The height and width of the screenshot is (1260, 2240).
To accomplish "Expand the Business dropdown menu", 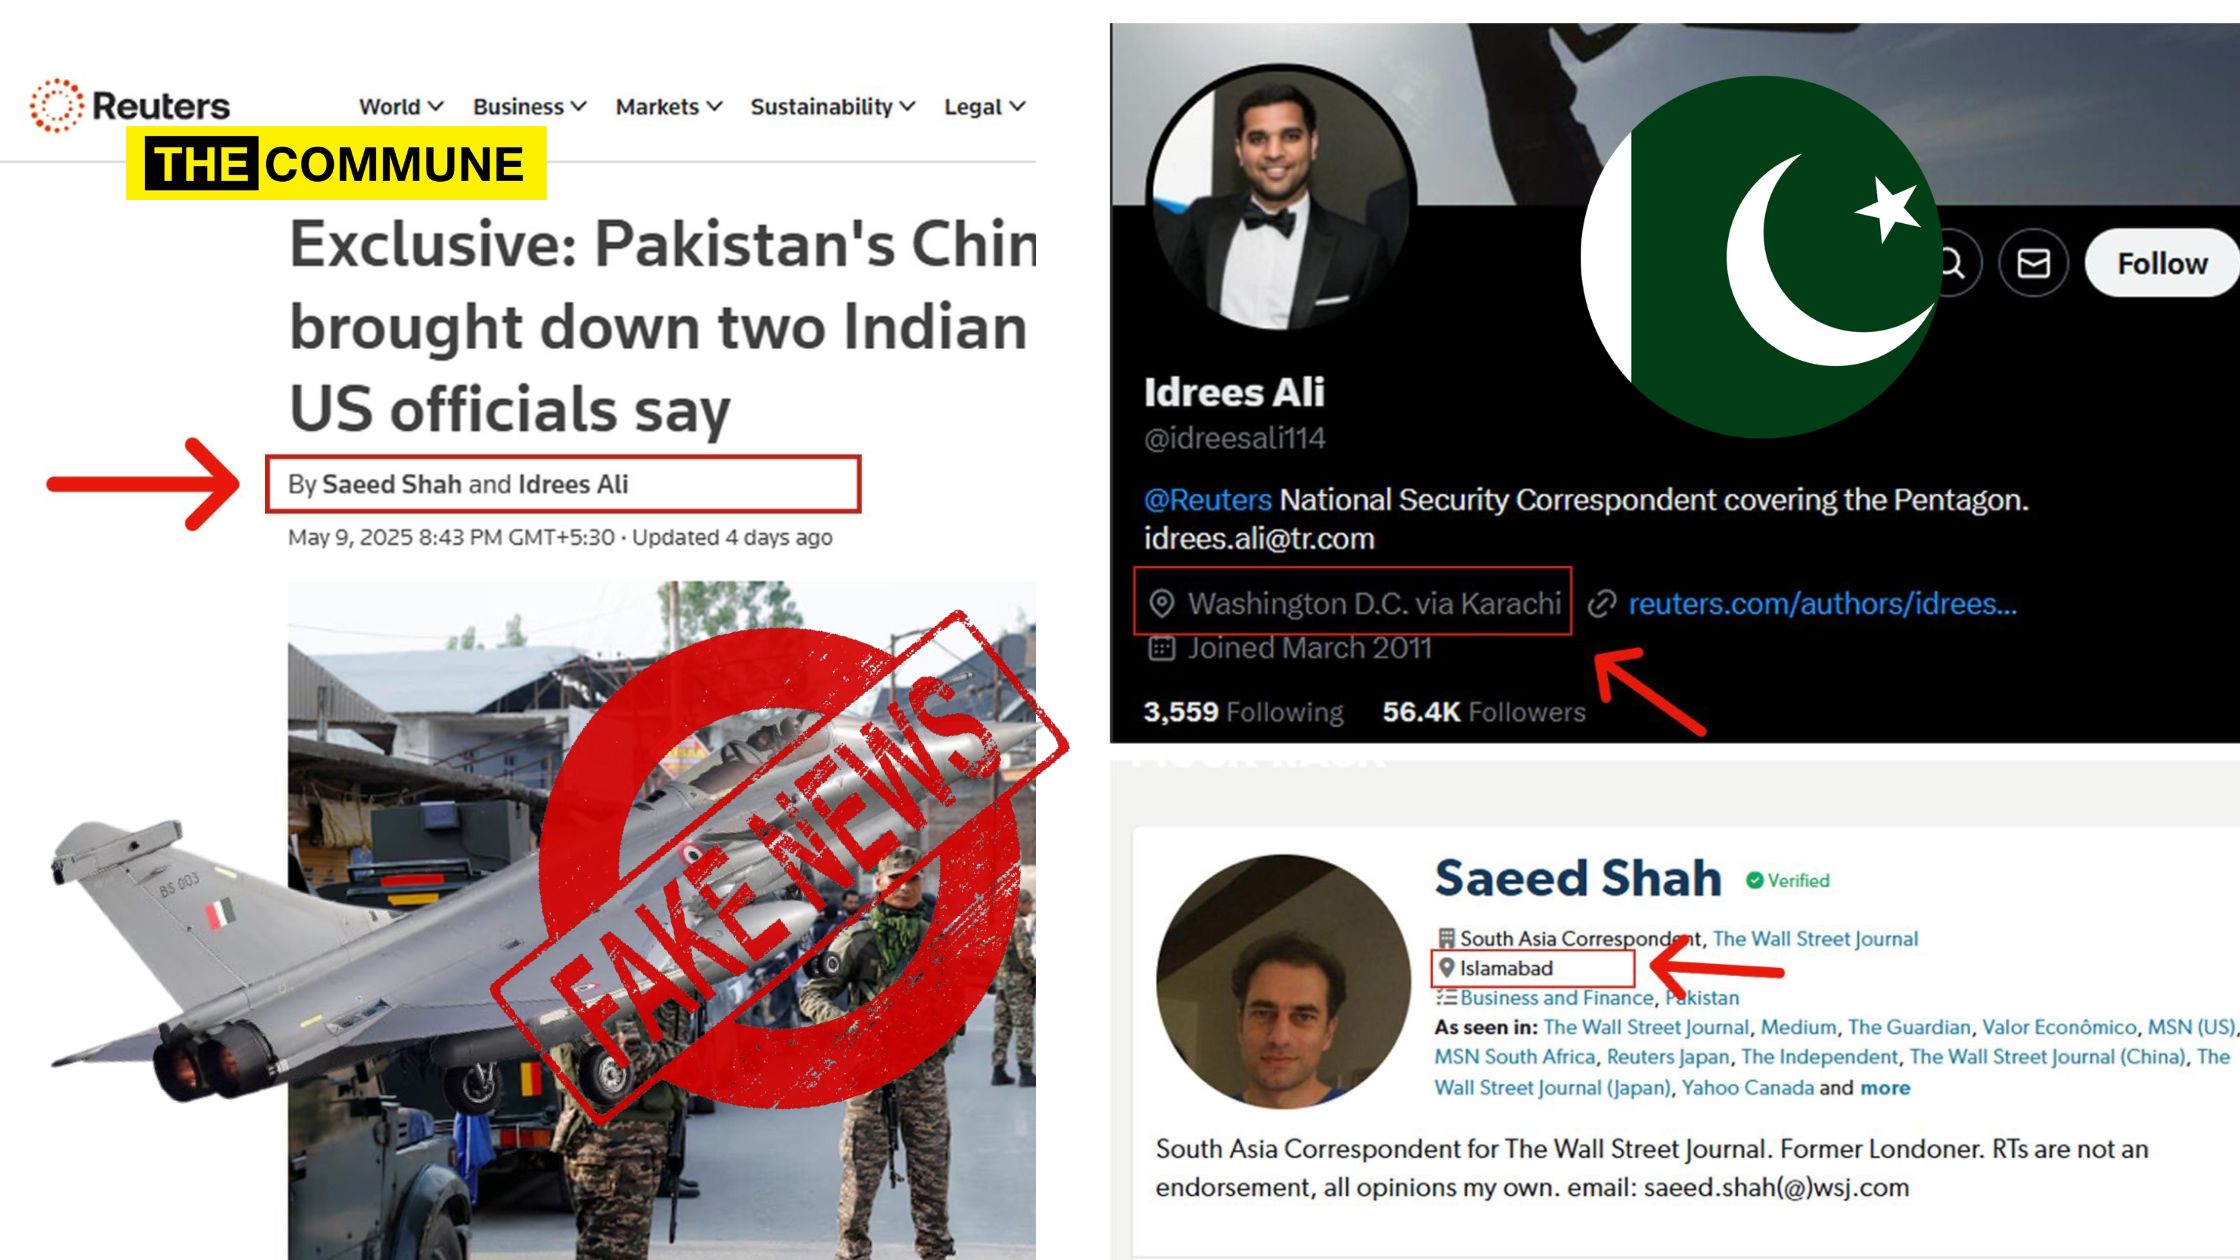I will 529,106.
